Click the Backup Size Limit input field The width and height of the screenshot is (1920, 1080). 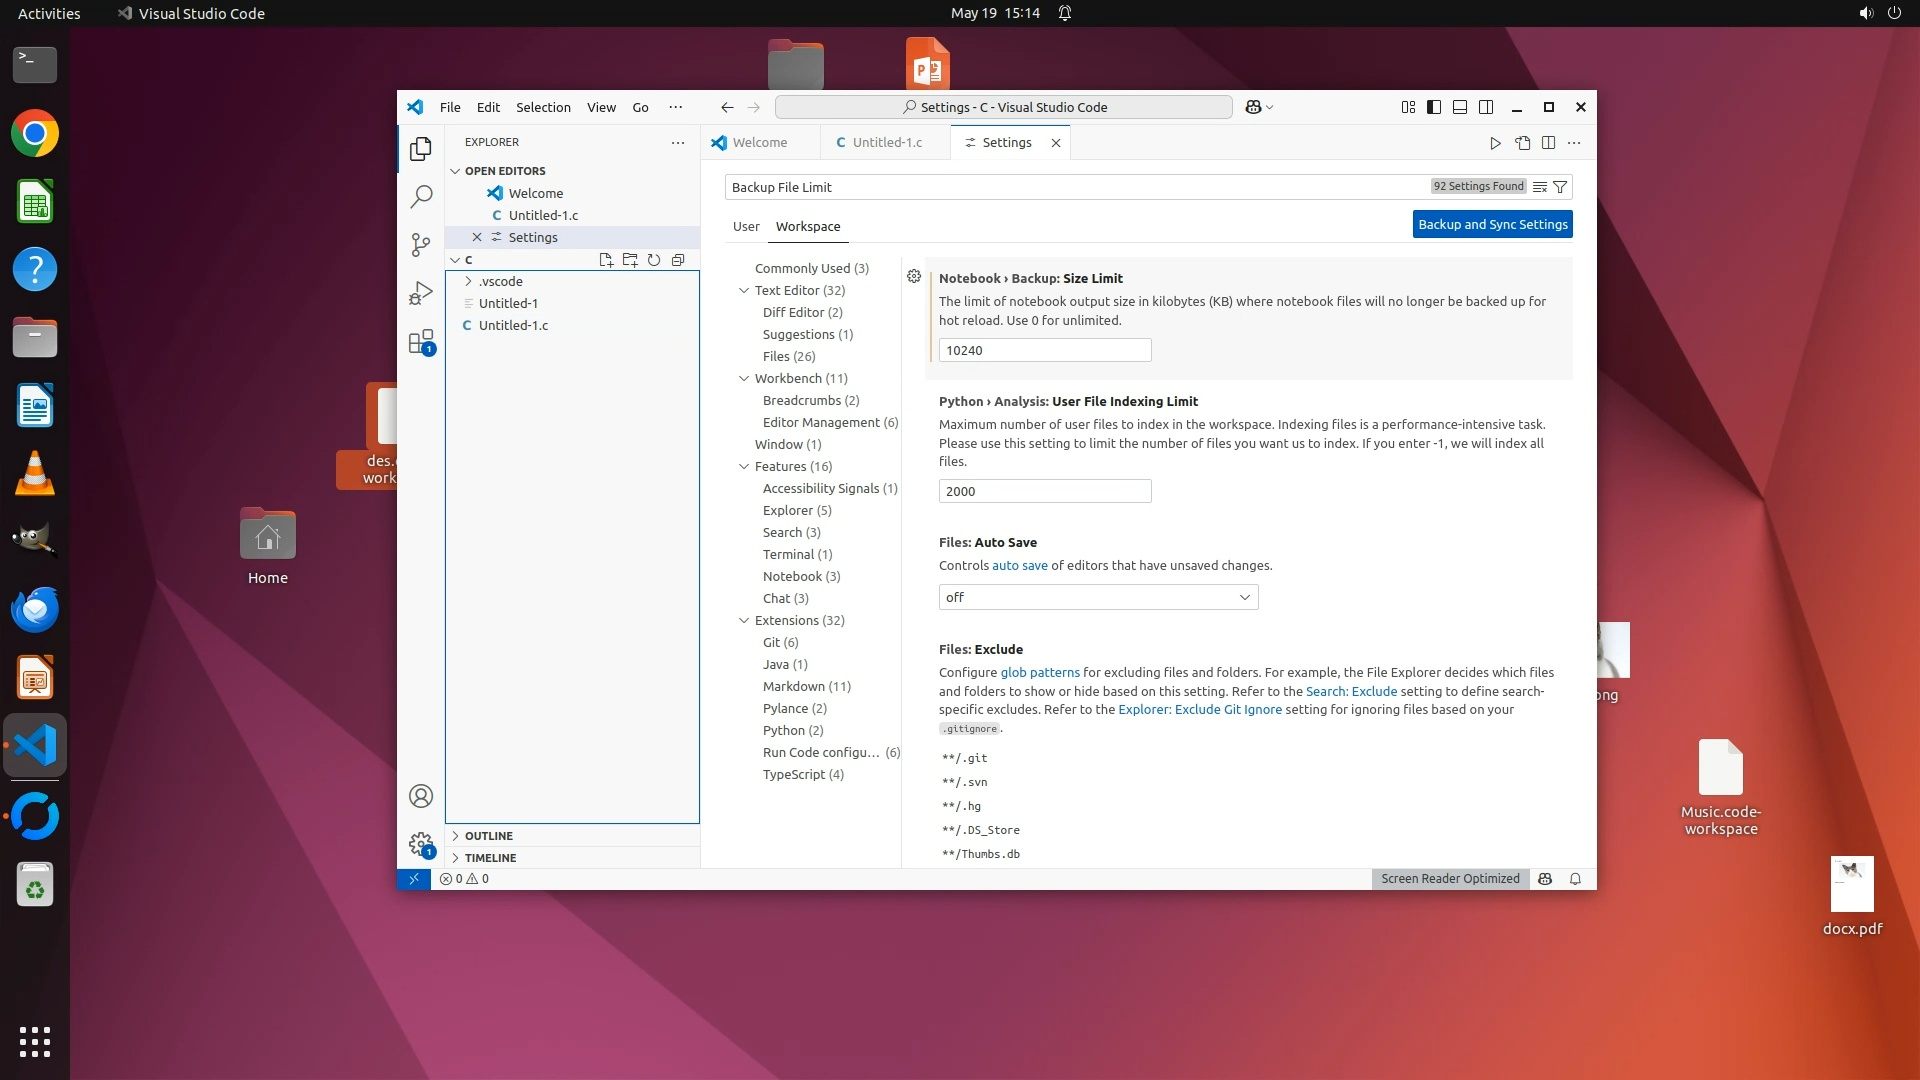(x=1044, y=350)
